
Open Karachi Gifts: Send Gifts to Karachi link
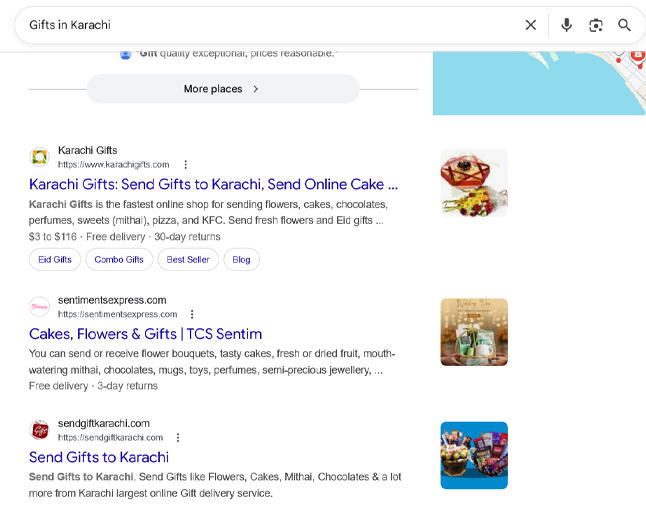point(213,184)
